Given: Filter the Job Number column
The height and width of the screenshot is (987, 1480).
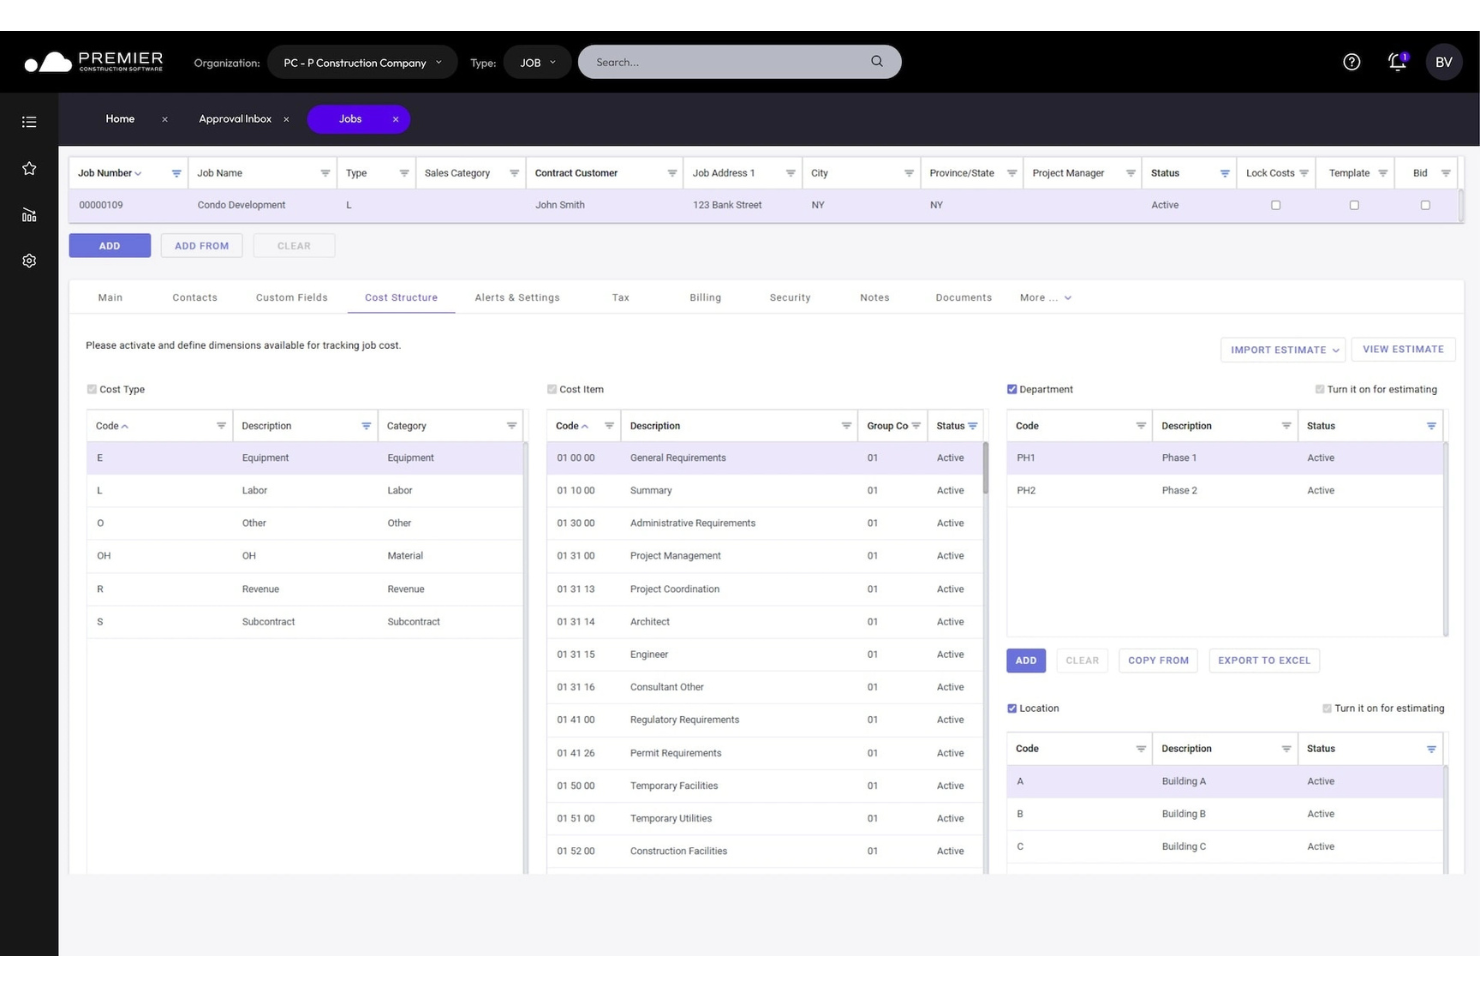Looking at the screenshot, I should pyautogui.click(x=176, y=173).
